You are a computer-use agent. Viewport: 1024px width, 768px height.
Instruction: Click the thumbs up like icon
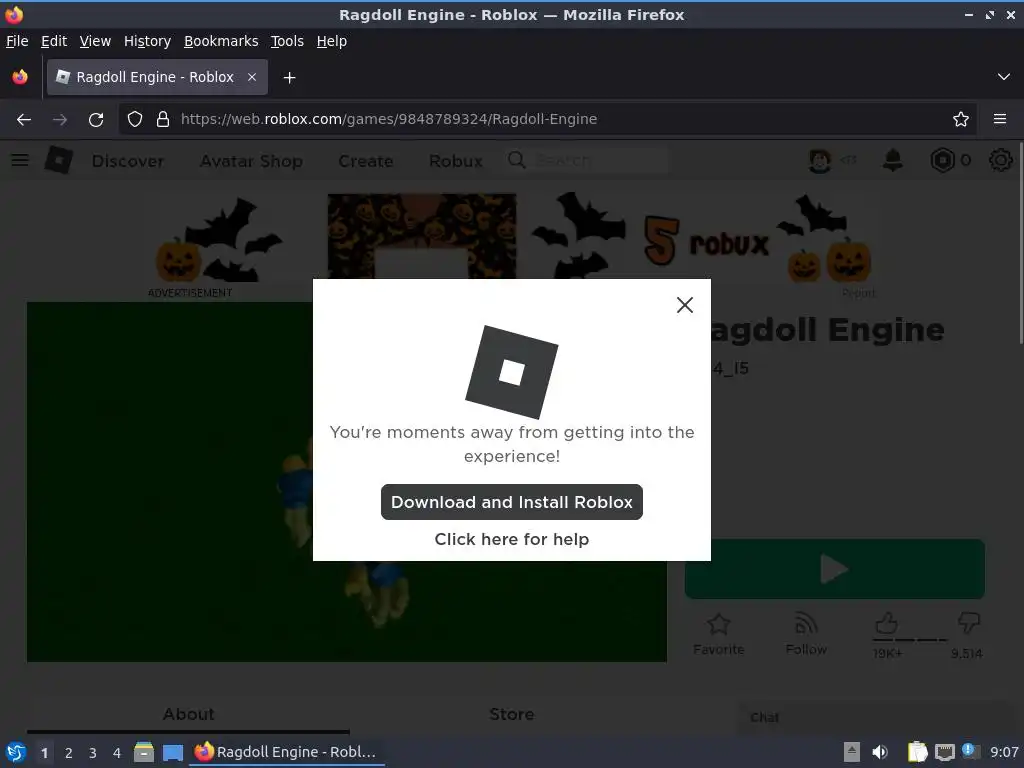click(886, 624)
